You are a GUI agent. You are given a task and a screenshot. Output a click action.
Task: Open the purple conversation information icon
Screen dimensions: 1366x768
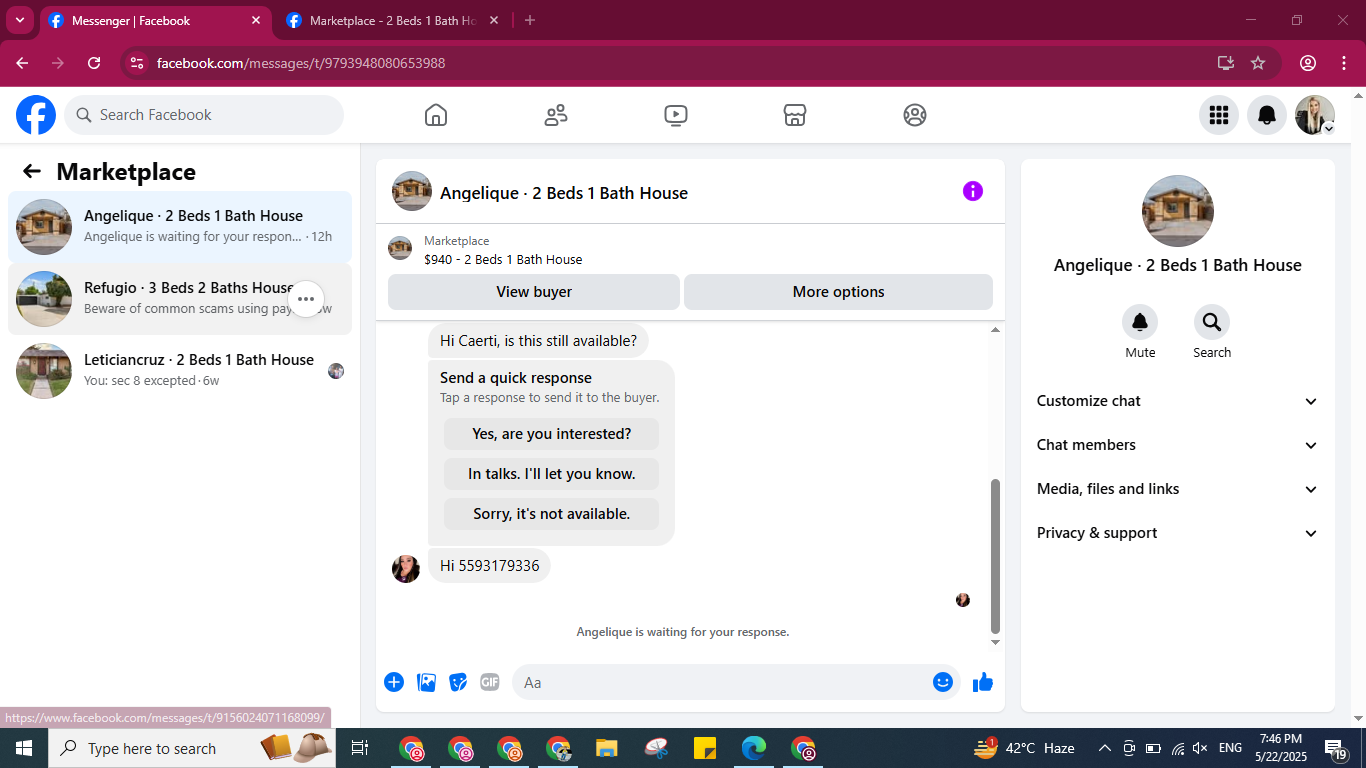pyautogui.click(x=973, y=191)
